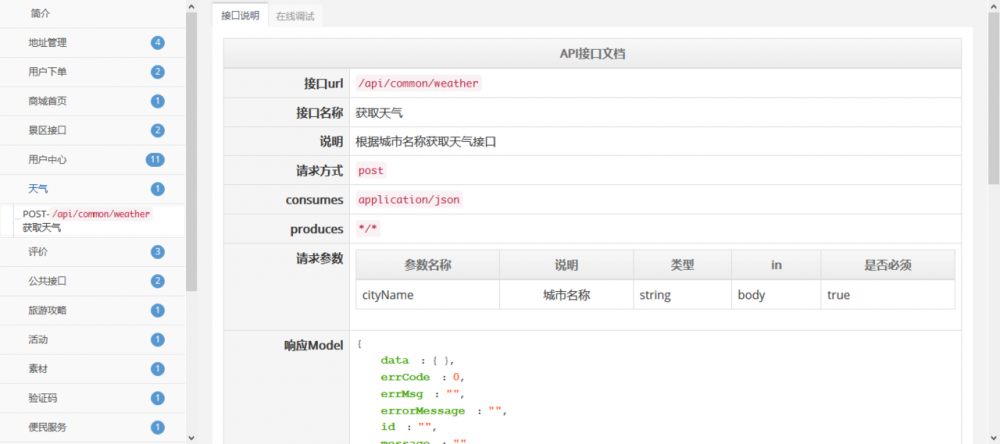The image size is (1000, 444).
Task: Click the count badge beside 验证码
Action: 158,399
